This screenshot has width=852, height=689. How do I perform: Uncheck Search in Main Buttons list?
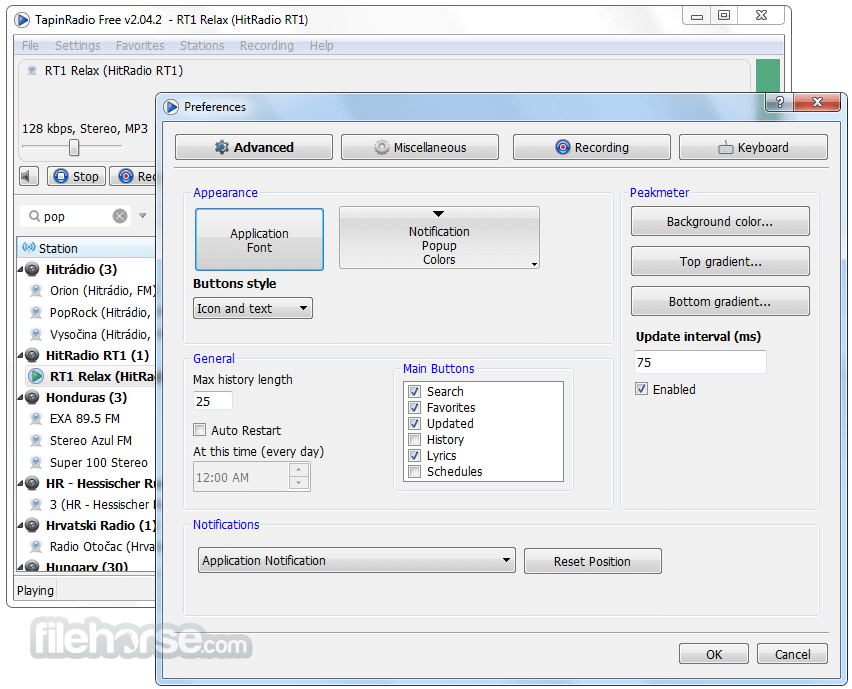coord(415,391)
